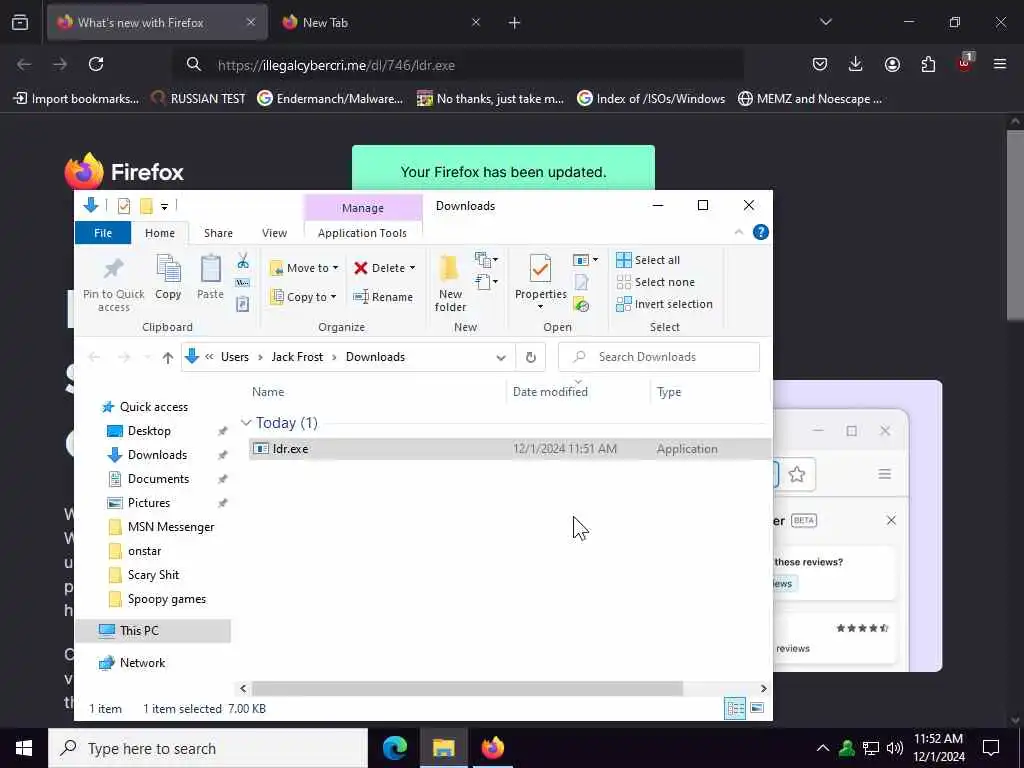The width and height of the screenshot is (1024, 768).
Task: Open the Easy access dropdown in ribbon
Action: [487, 281]
